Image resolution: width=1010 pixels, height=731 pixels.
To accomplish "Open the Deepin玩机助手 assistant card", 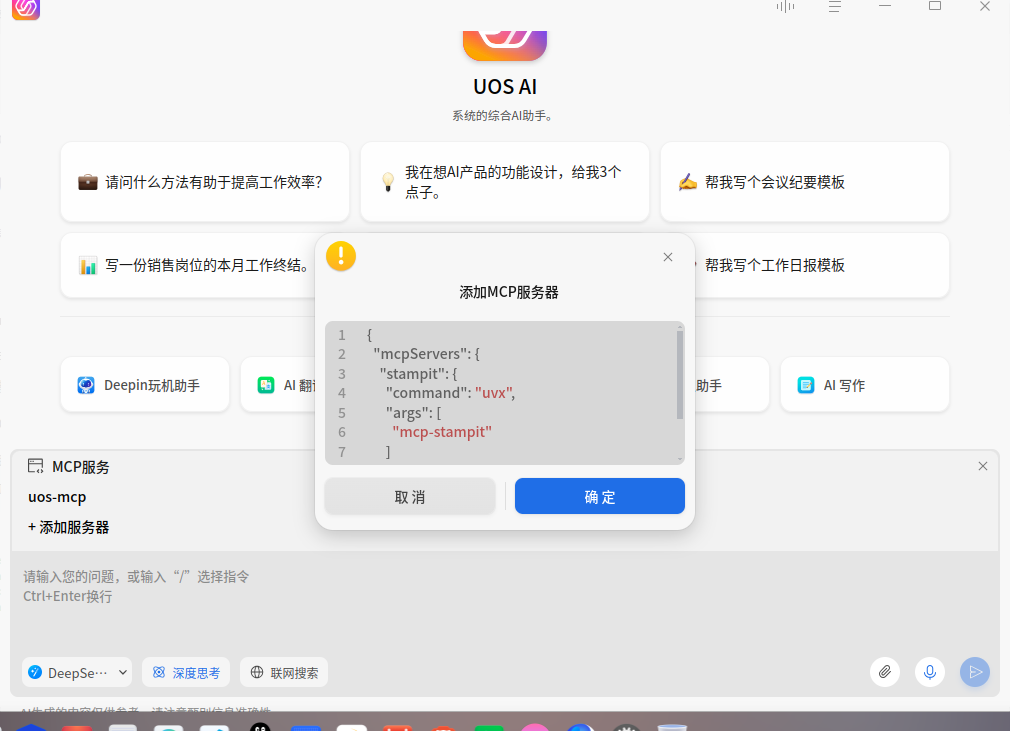I will click(145, 385).
